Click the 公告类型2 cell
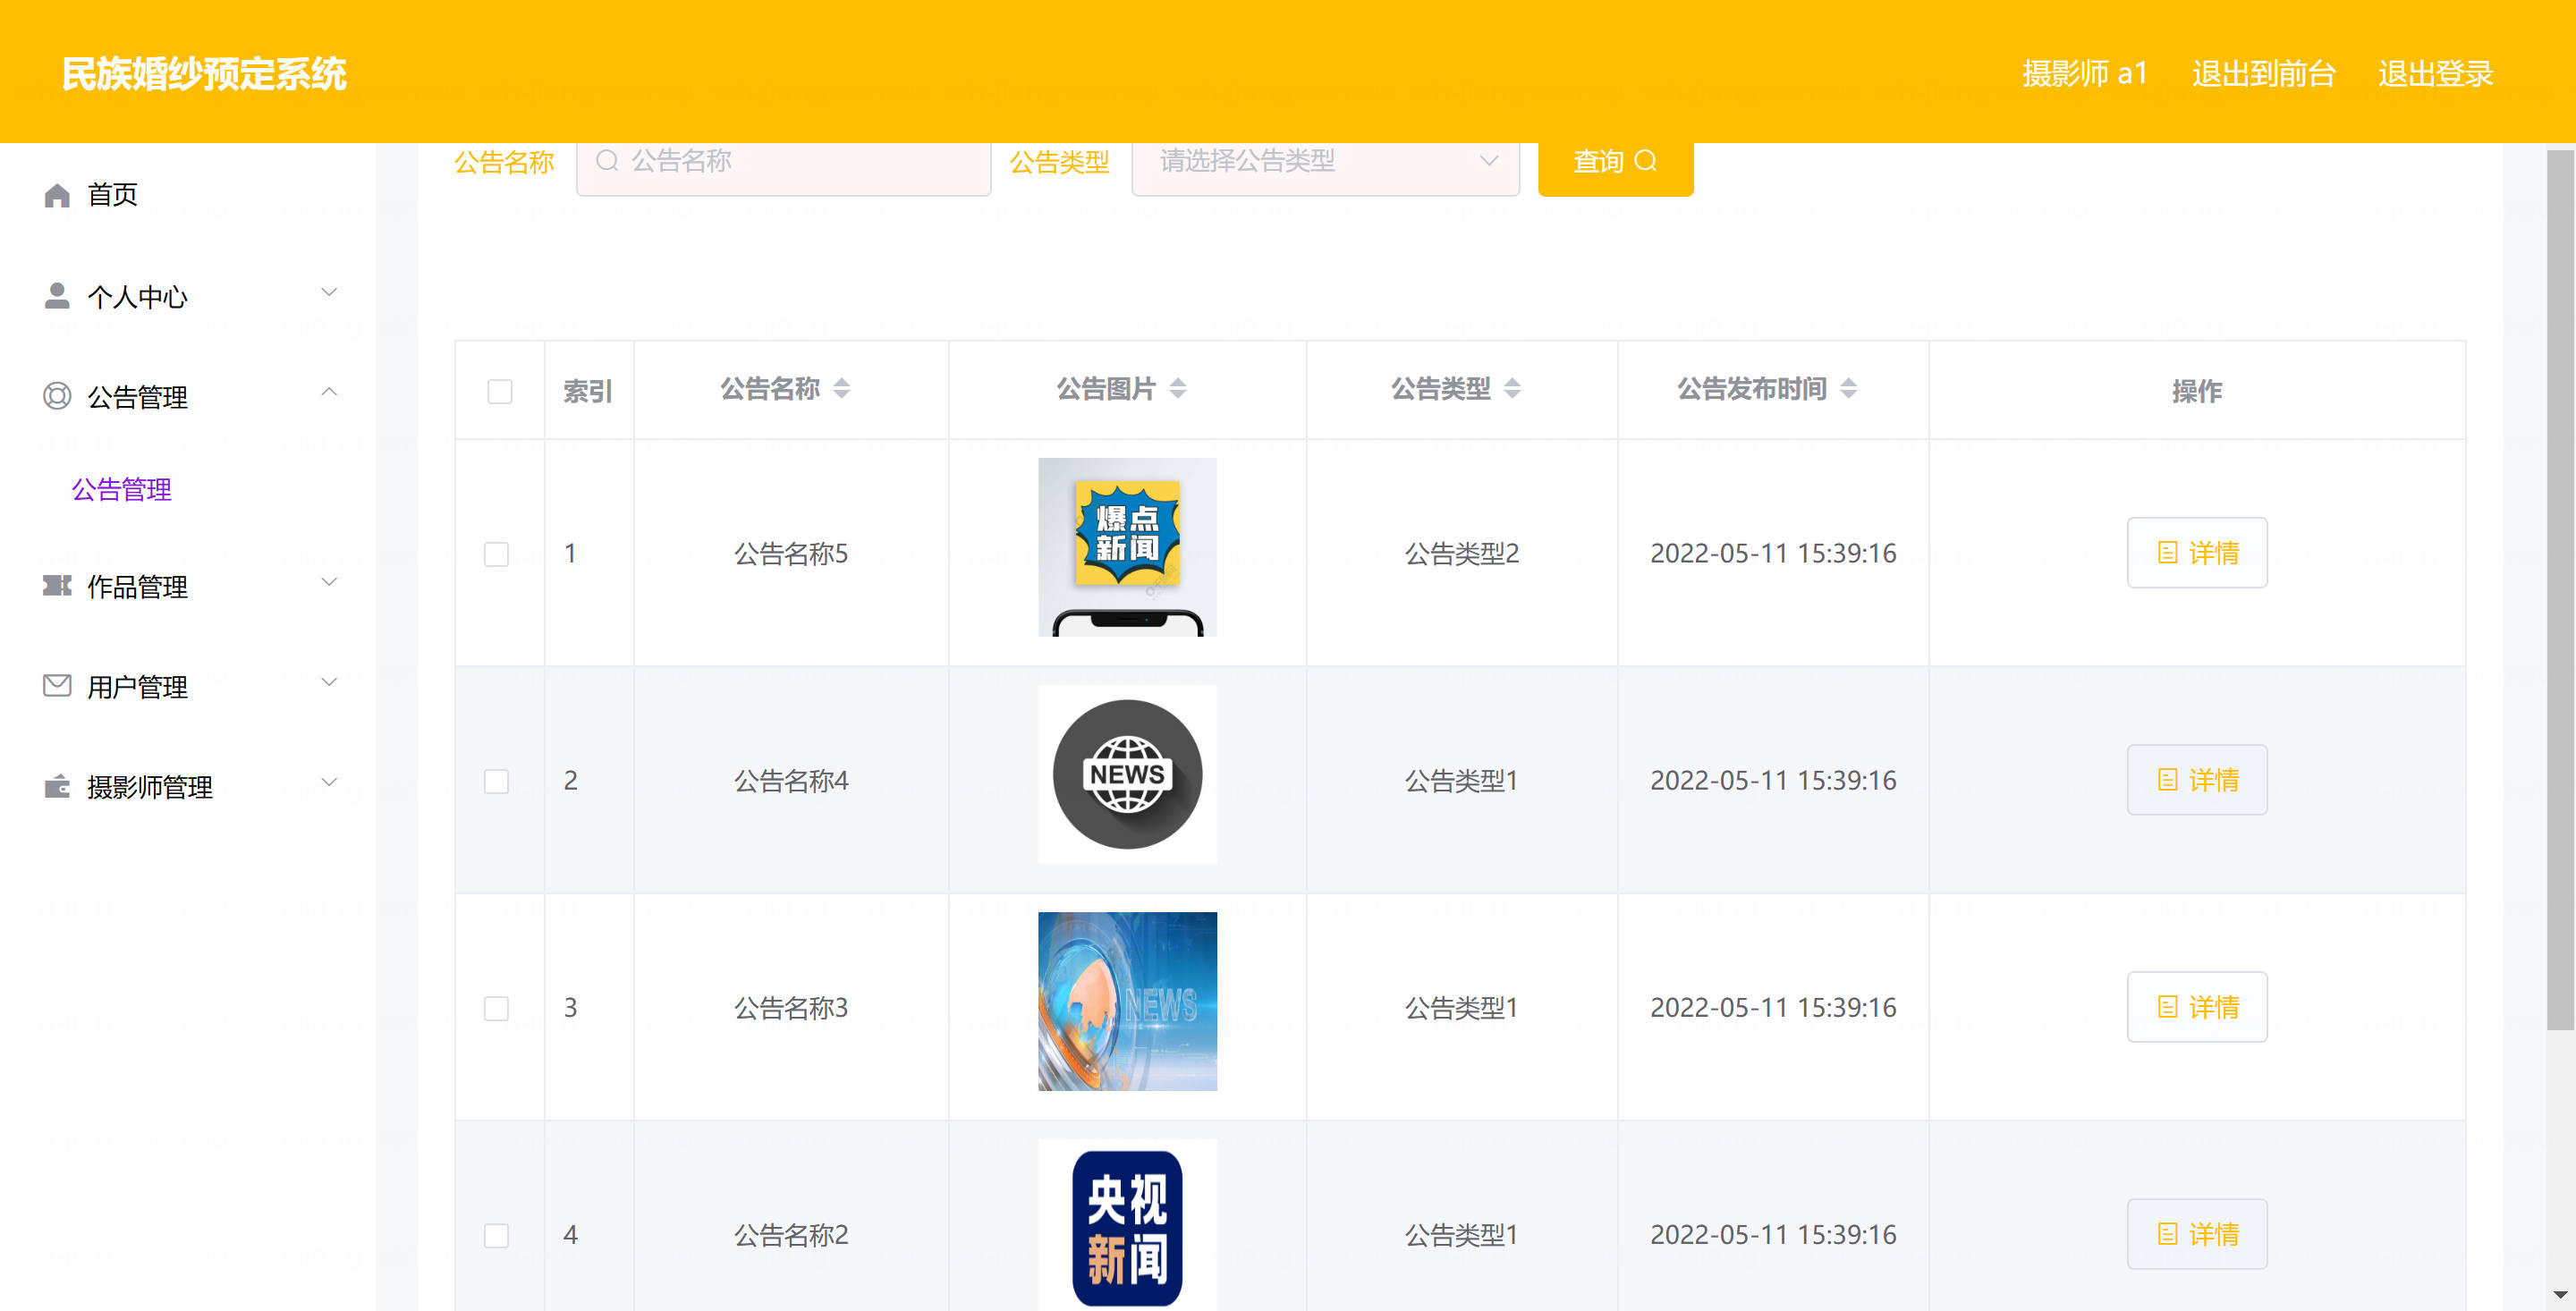The width and height of the screenshot is (2576, 1311). click(1461, 554)
